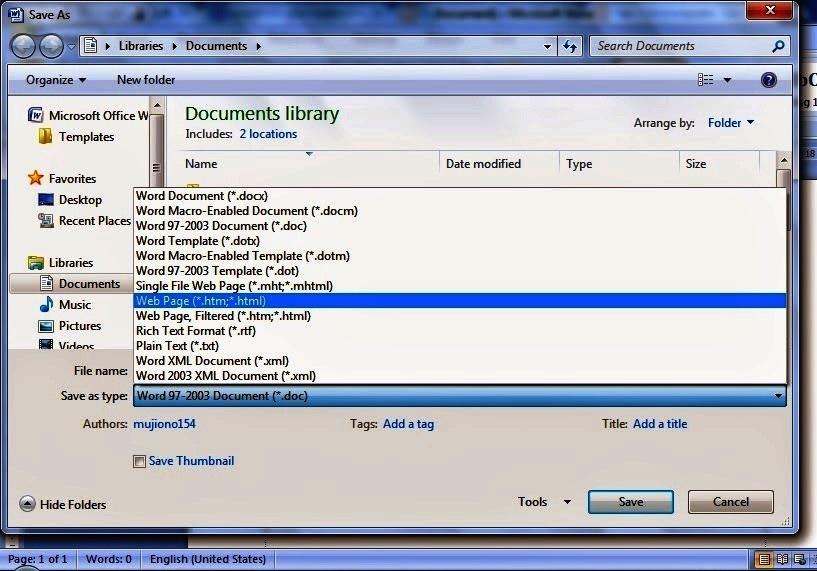This screenshot has height=571, width=817.
Task: Choose Word 97-2003 Document (*.doc) in list
Action: coord(460,226)
